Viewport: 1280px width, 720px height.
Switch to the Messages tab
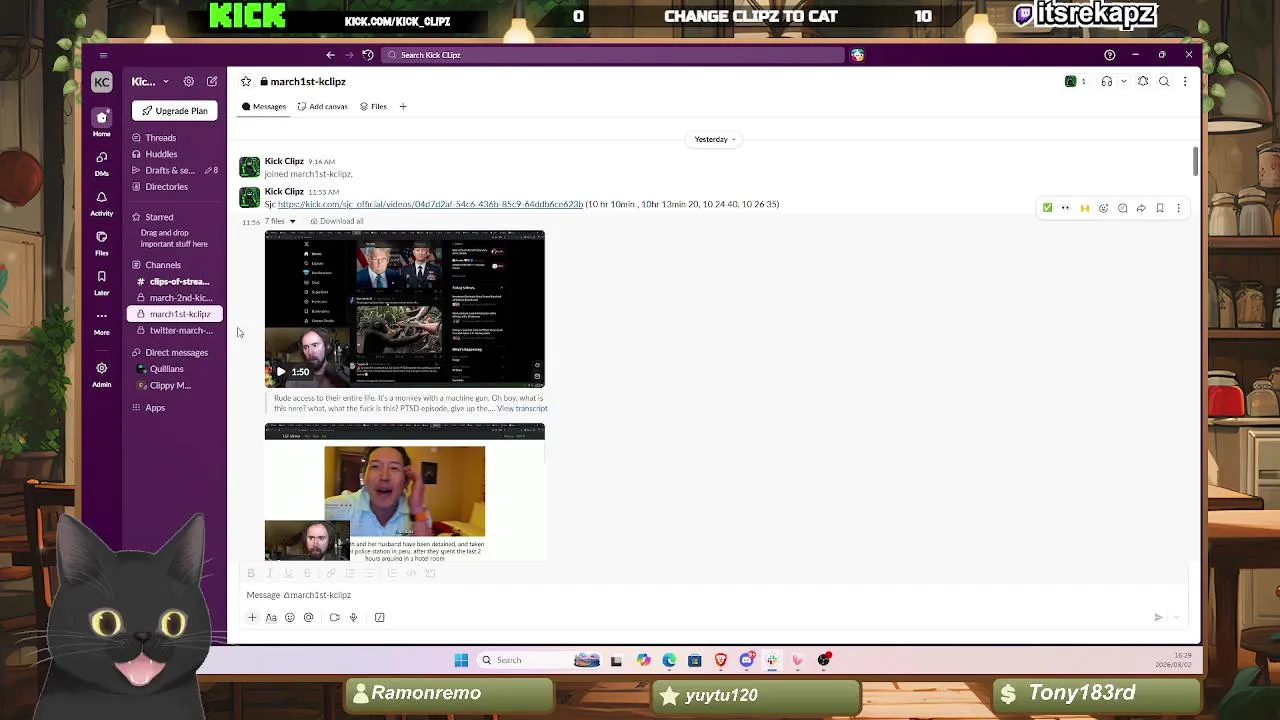pyautogui.click(x=264, y=106)
